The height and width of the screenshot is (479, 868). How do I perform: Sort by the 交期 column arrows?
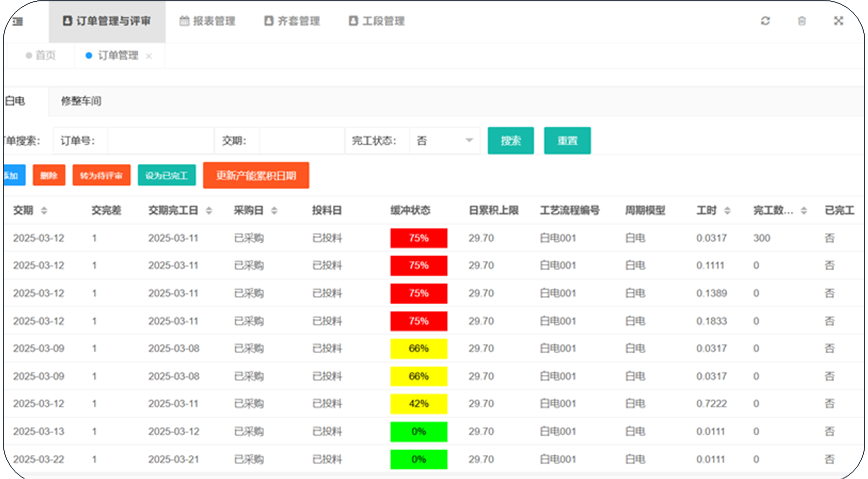[44, 210]
